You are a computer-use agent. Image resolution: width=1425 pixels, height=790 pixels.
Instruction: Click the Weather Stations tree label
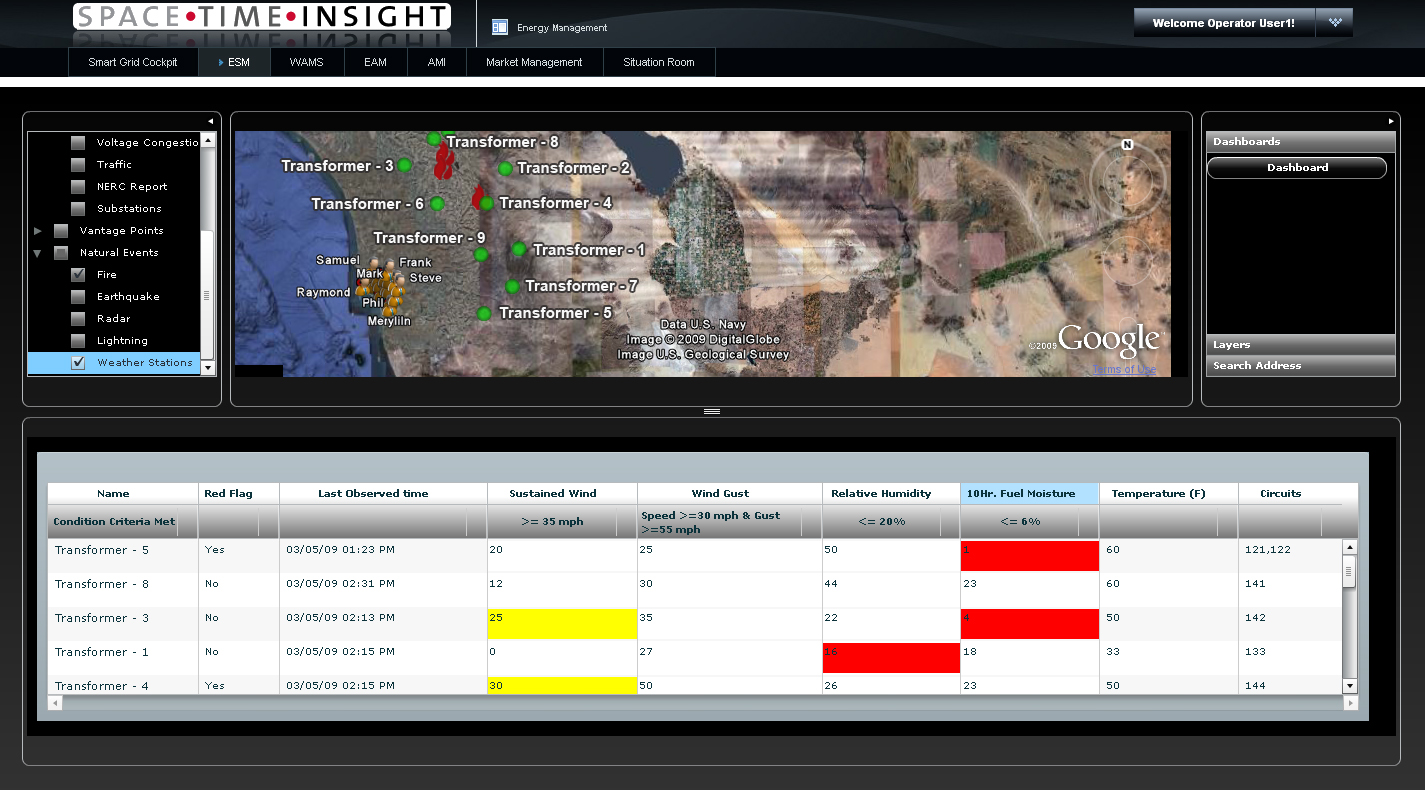click(145, 363)
